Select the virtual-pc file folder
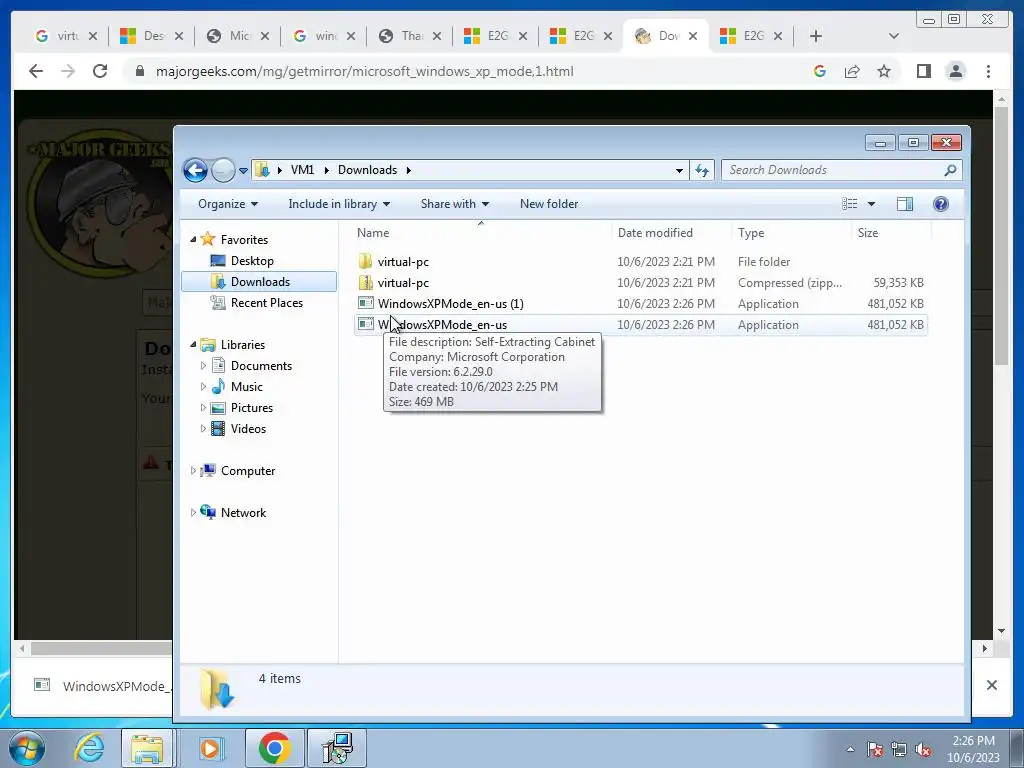The image size is (1024, 768). (x=640, y=262)
